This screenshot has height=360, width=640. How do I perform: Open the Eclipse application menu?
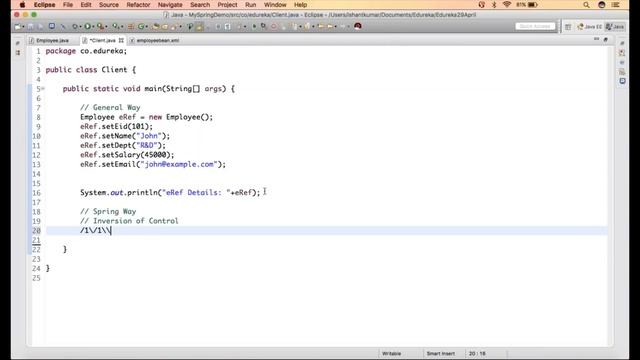tap(44, 5)
